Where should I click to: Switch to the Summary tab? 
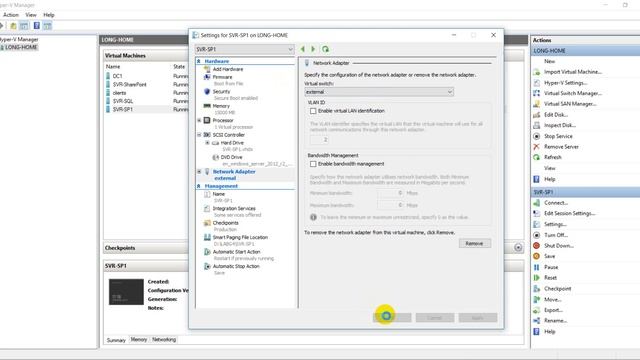(x=116, y=340)
